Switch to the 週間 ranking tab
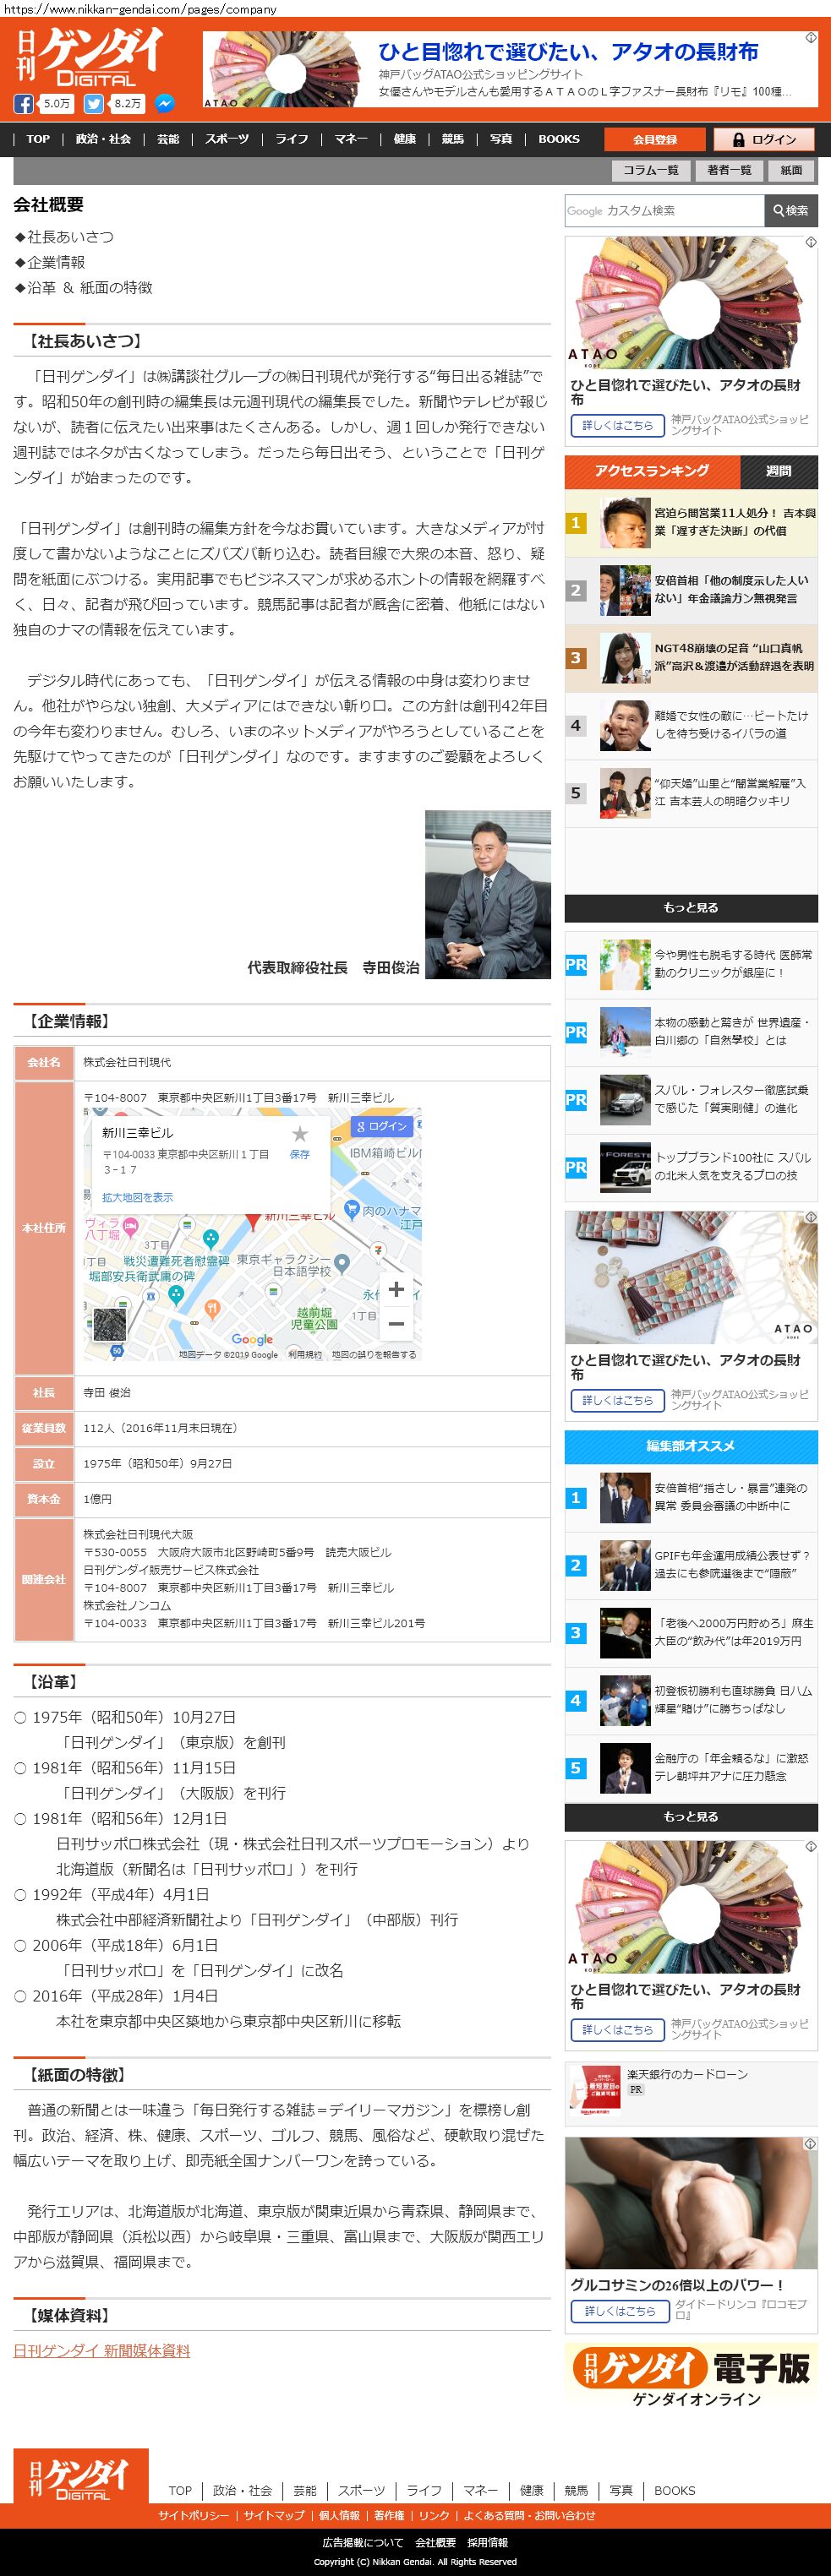Image resolution: width=831 pixels, height=2576 pixels. point(778,471)
